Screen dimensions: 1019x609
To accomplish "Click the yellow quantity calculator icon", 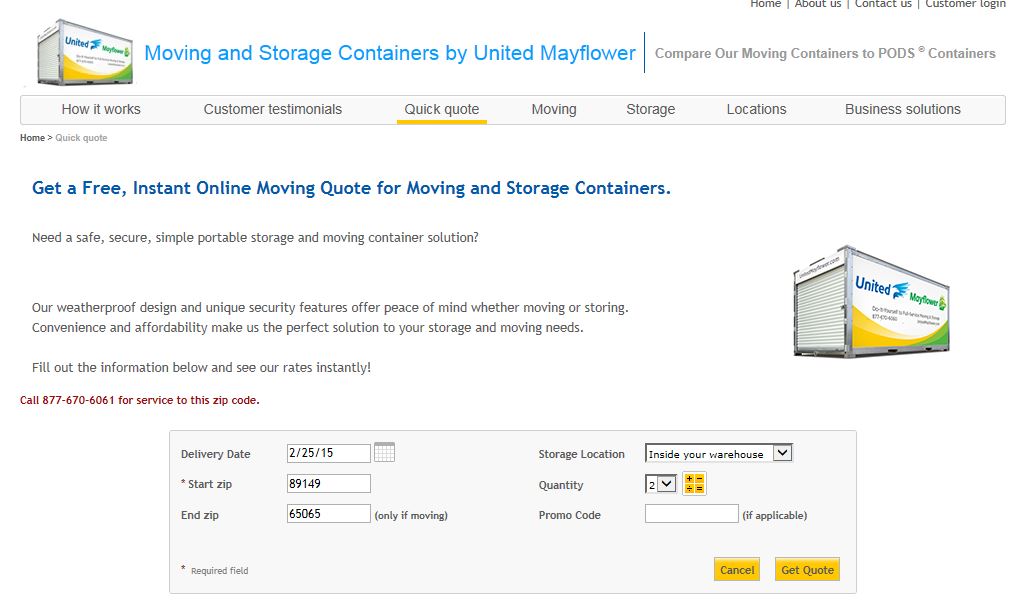I will point(694,484).
